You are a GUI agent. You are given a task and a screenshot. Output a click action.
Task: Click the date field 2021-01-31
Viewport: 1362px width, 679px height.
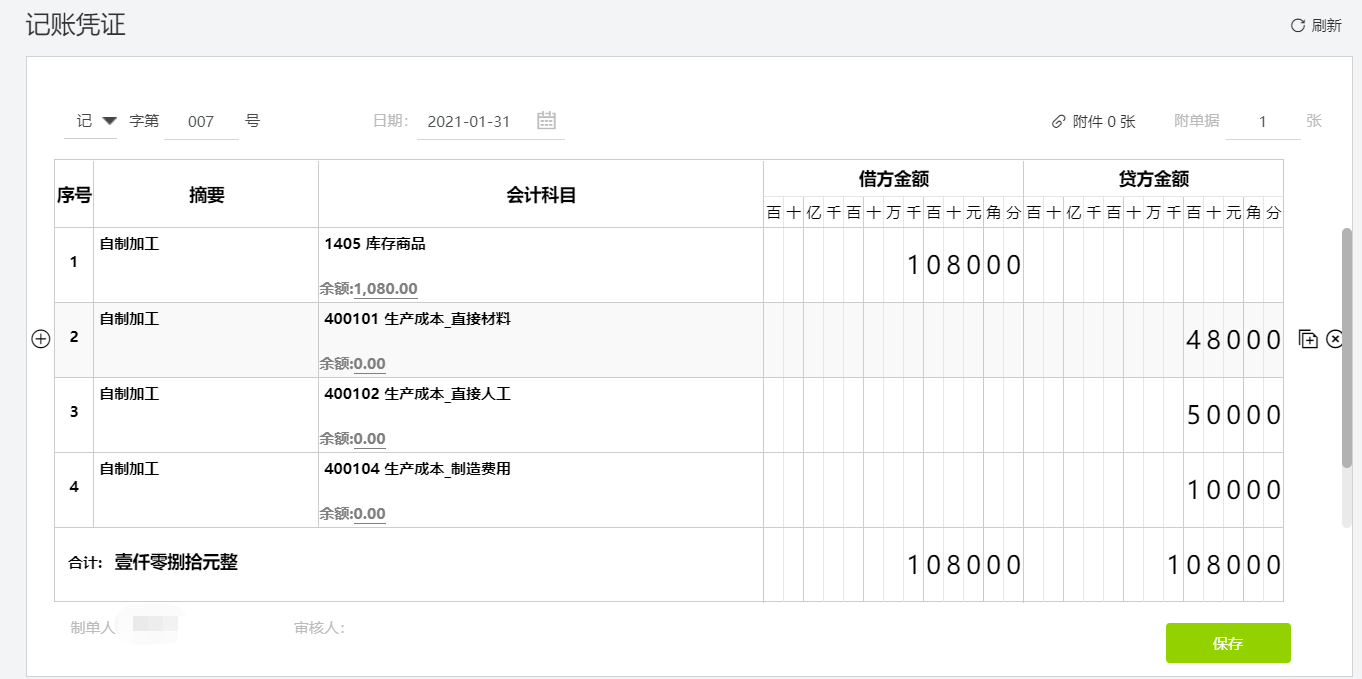pos(469,122)
